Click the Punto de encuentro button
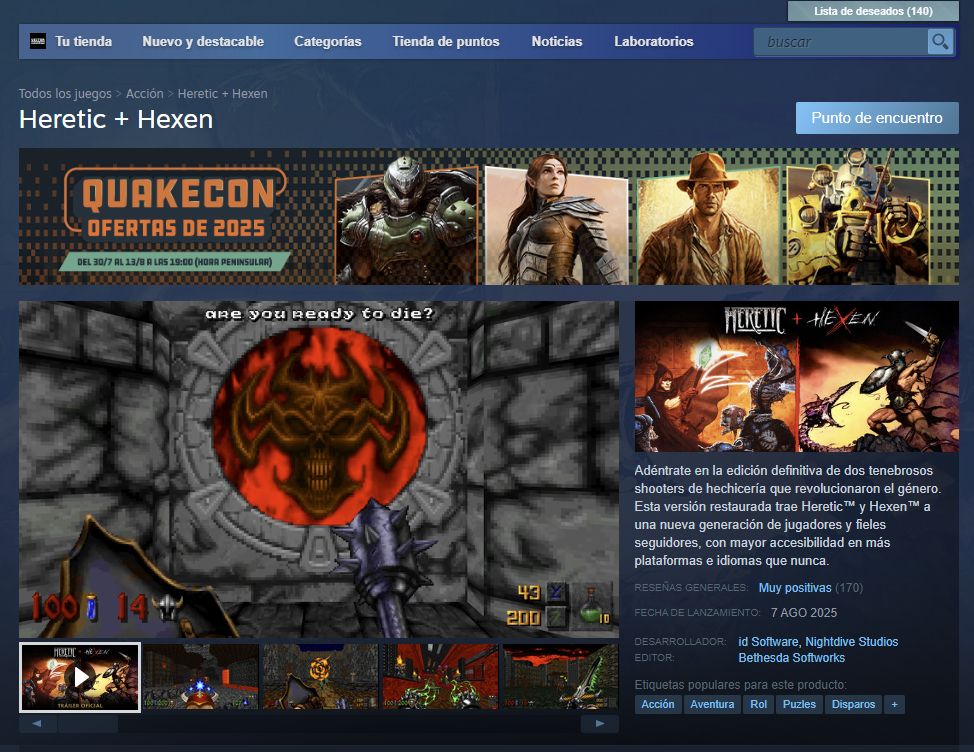The width and height of the screenshot is (974, 752). click(877, 118)
